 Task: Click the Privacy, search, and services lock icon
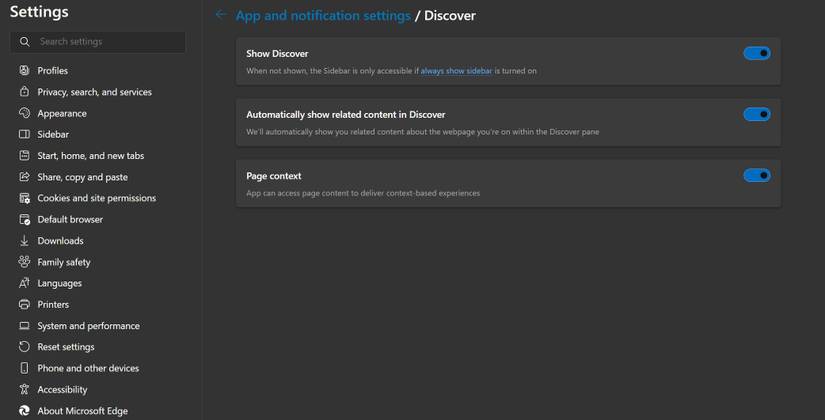coord(24,92)
